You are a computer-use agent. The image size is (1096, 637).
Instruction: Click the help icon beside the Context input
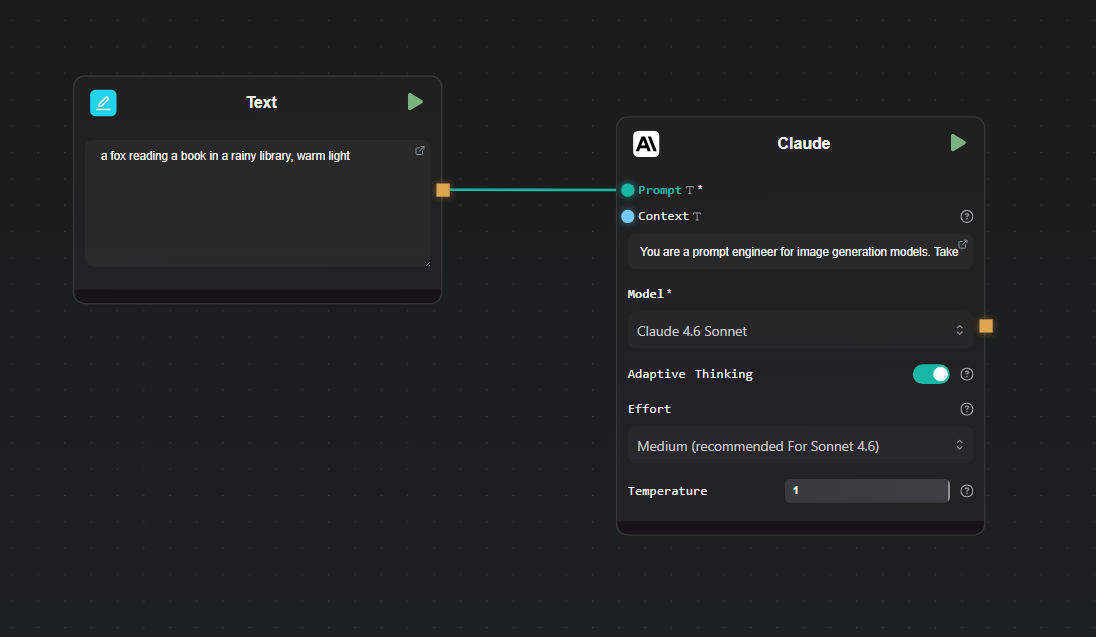click(966, 216)
